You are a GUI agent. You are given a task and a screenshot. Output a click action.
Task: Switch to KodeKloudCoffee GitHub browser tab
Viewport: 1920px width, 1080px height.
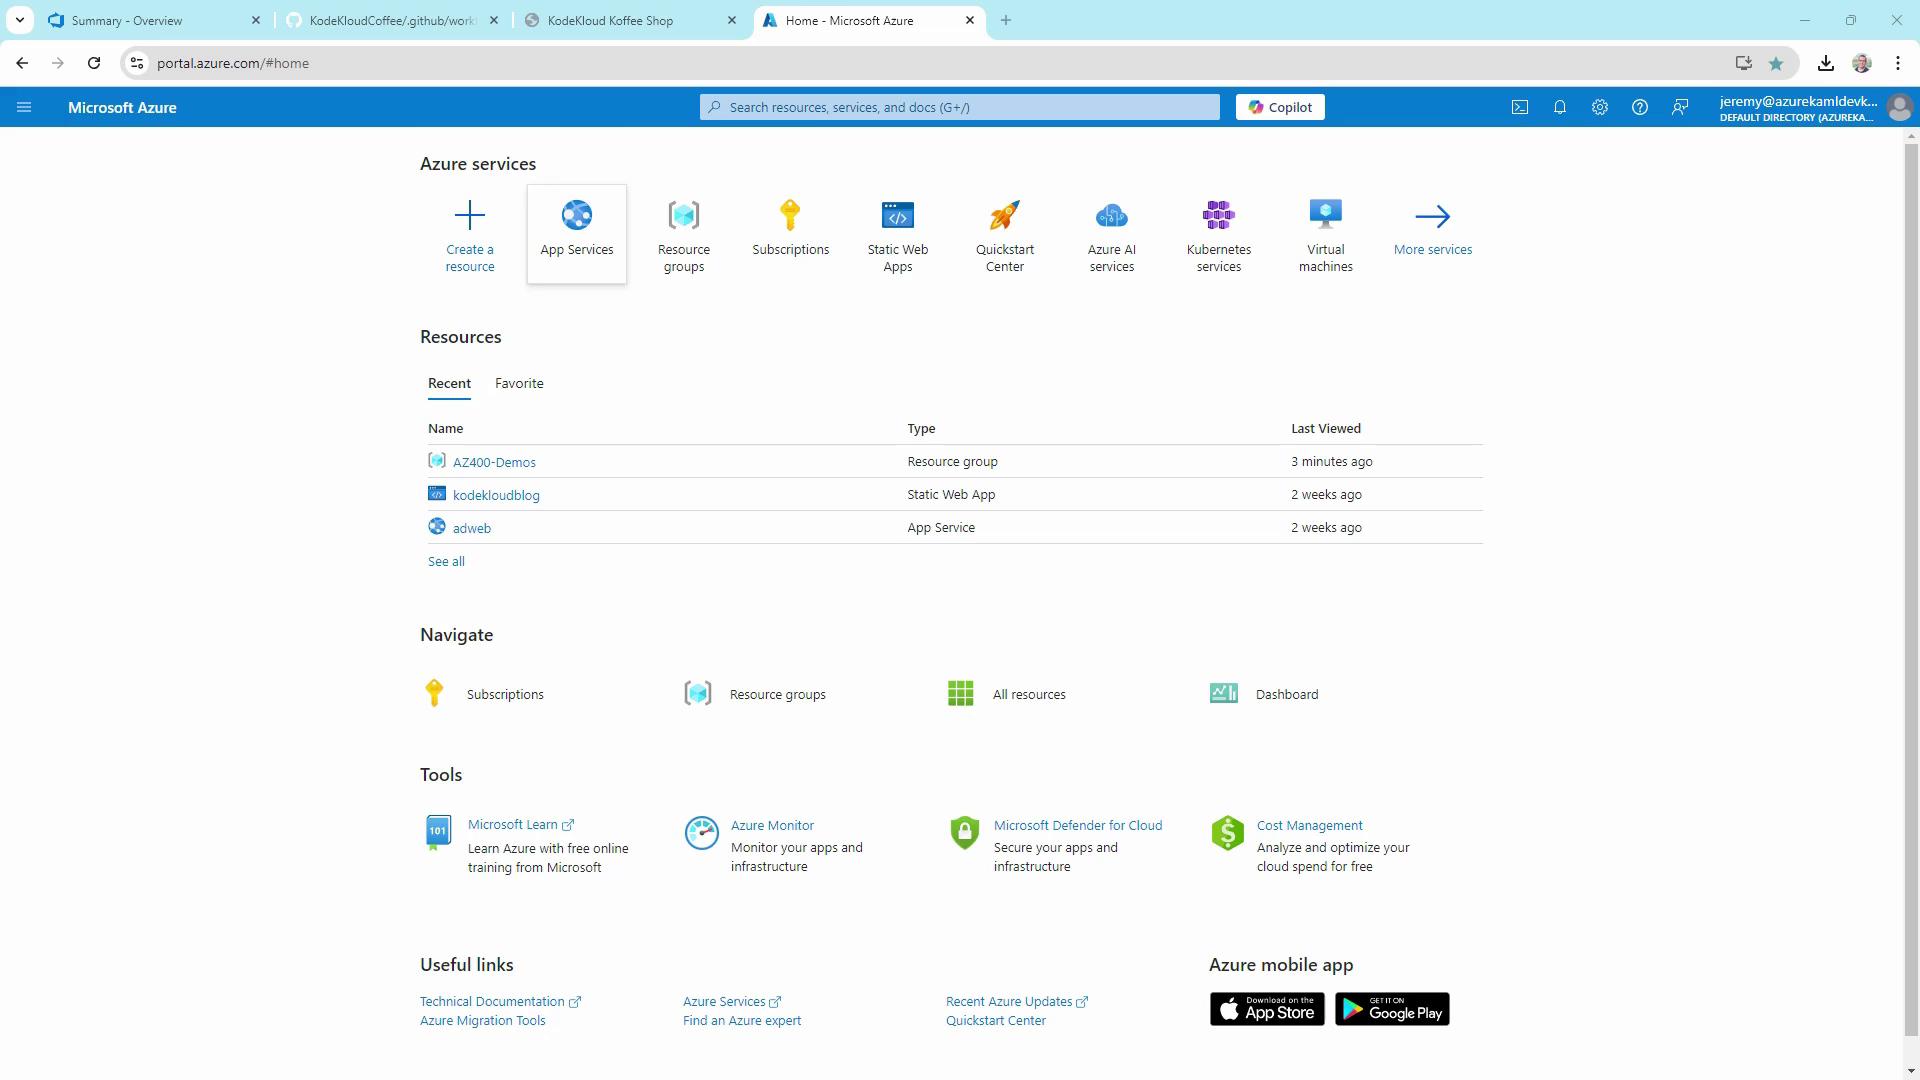(393, 20)
